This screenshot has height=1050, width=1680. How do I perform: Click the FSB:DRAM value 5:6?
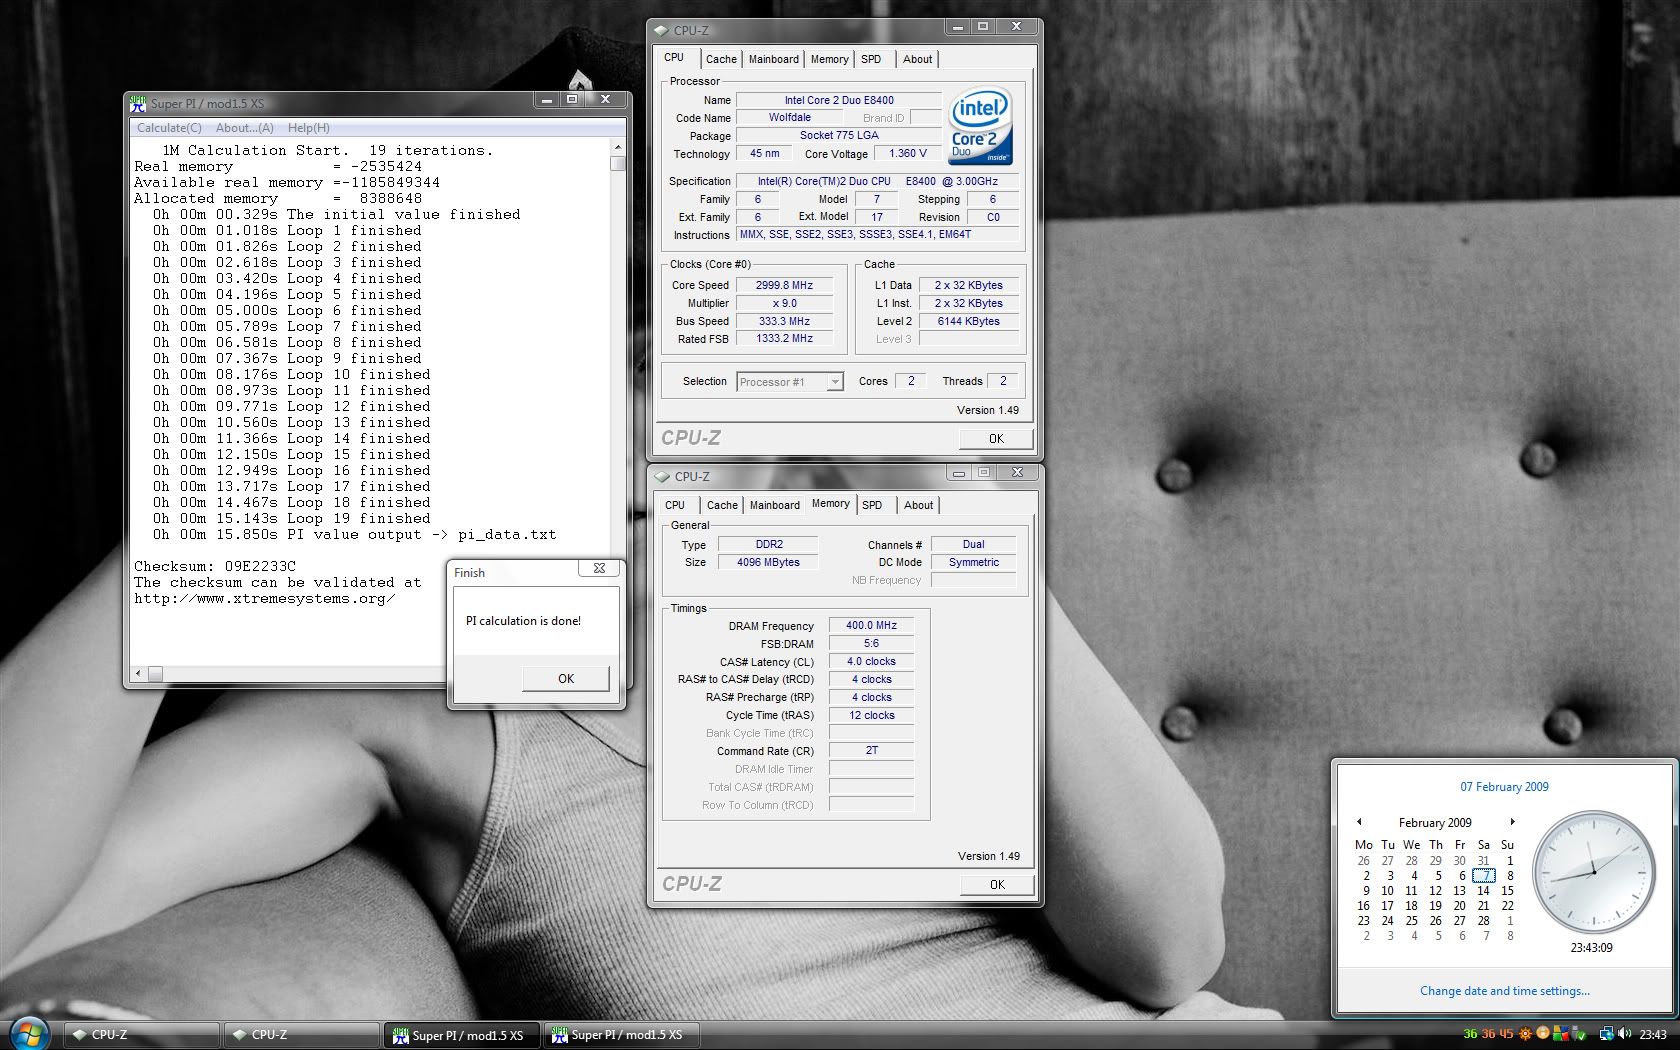point(871,643)
